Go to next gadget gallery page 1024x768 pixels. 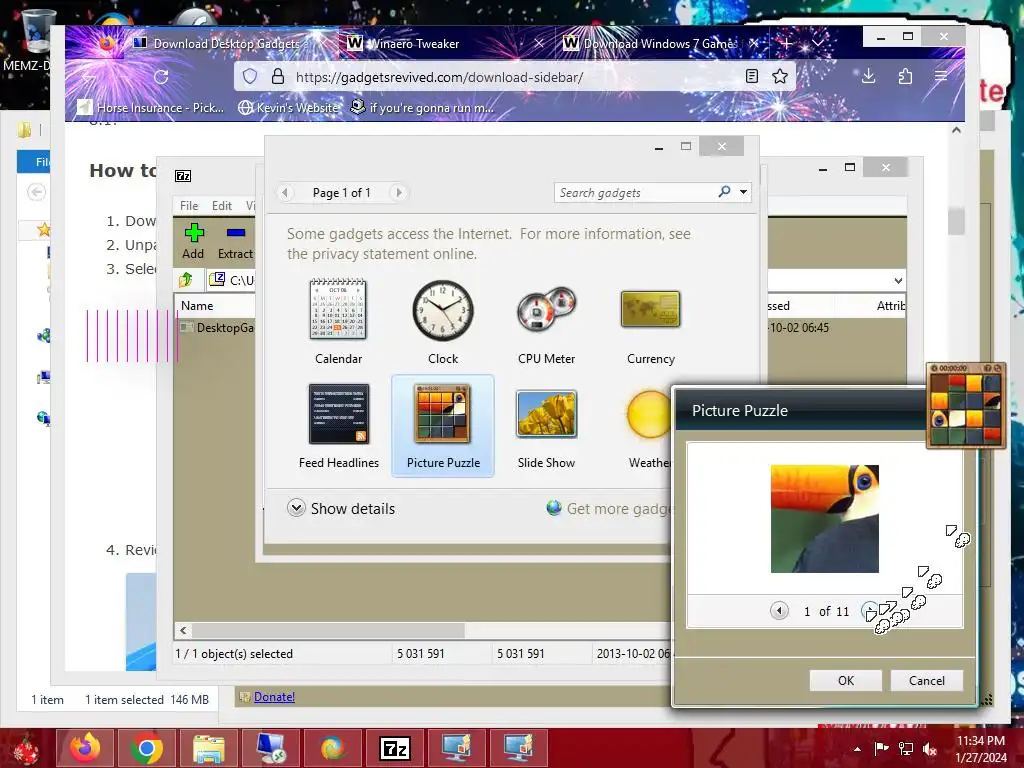click(x=398, y=192)
